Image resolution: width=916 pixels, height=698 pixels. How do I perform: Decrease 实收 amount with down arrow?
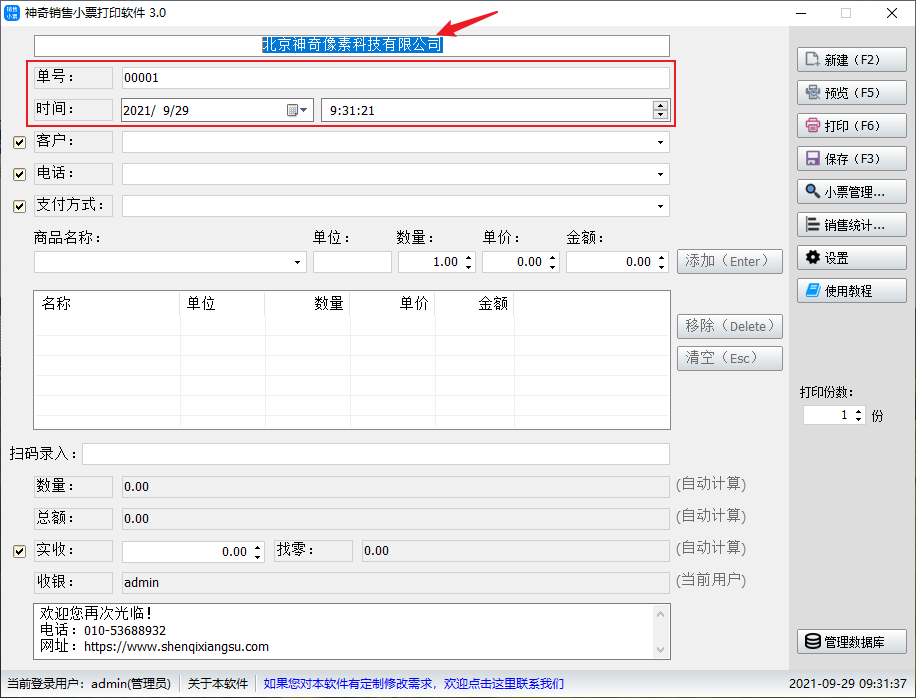[x=258, y=556]
